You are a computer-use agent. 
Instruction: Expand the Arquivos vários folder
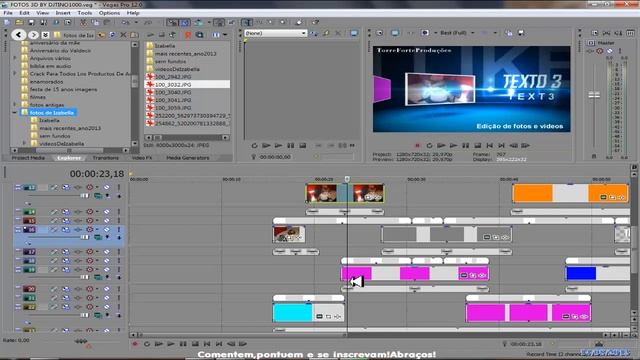click(15, 58)
